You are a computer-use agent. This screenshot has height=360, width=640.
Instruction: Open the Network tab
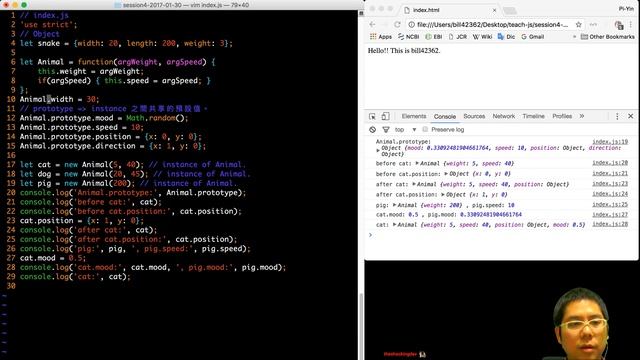pos(504,116)
